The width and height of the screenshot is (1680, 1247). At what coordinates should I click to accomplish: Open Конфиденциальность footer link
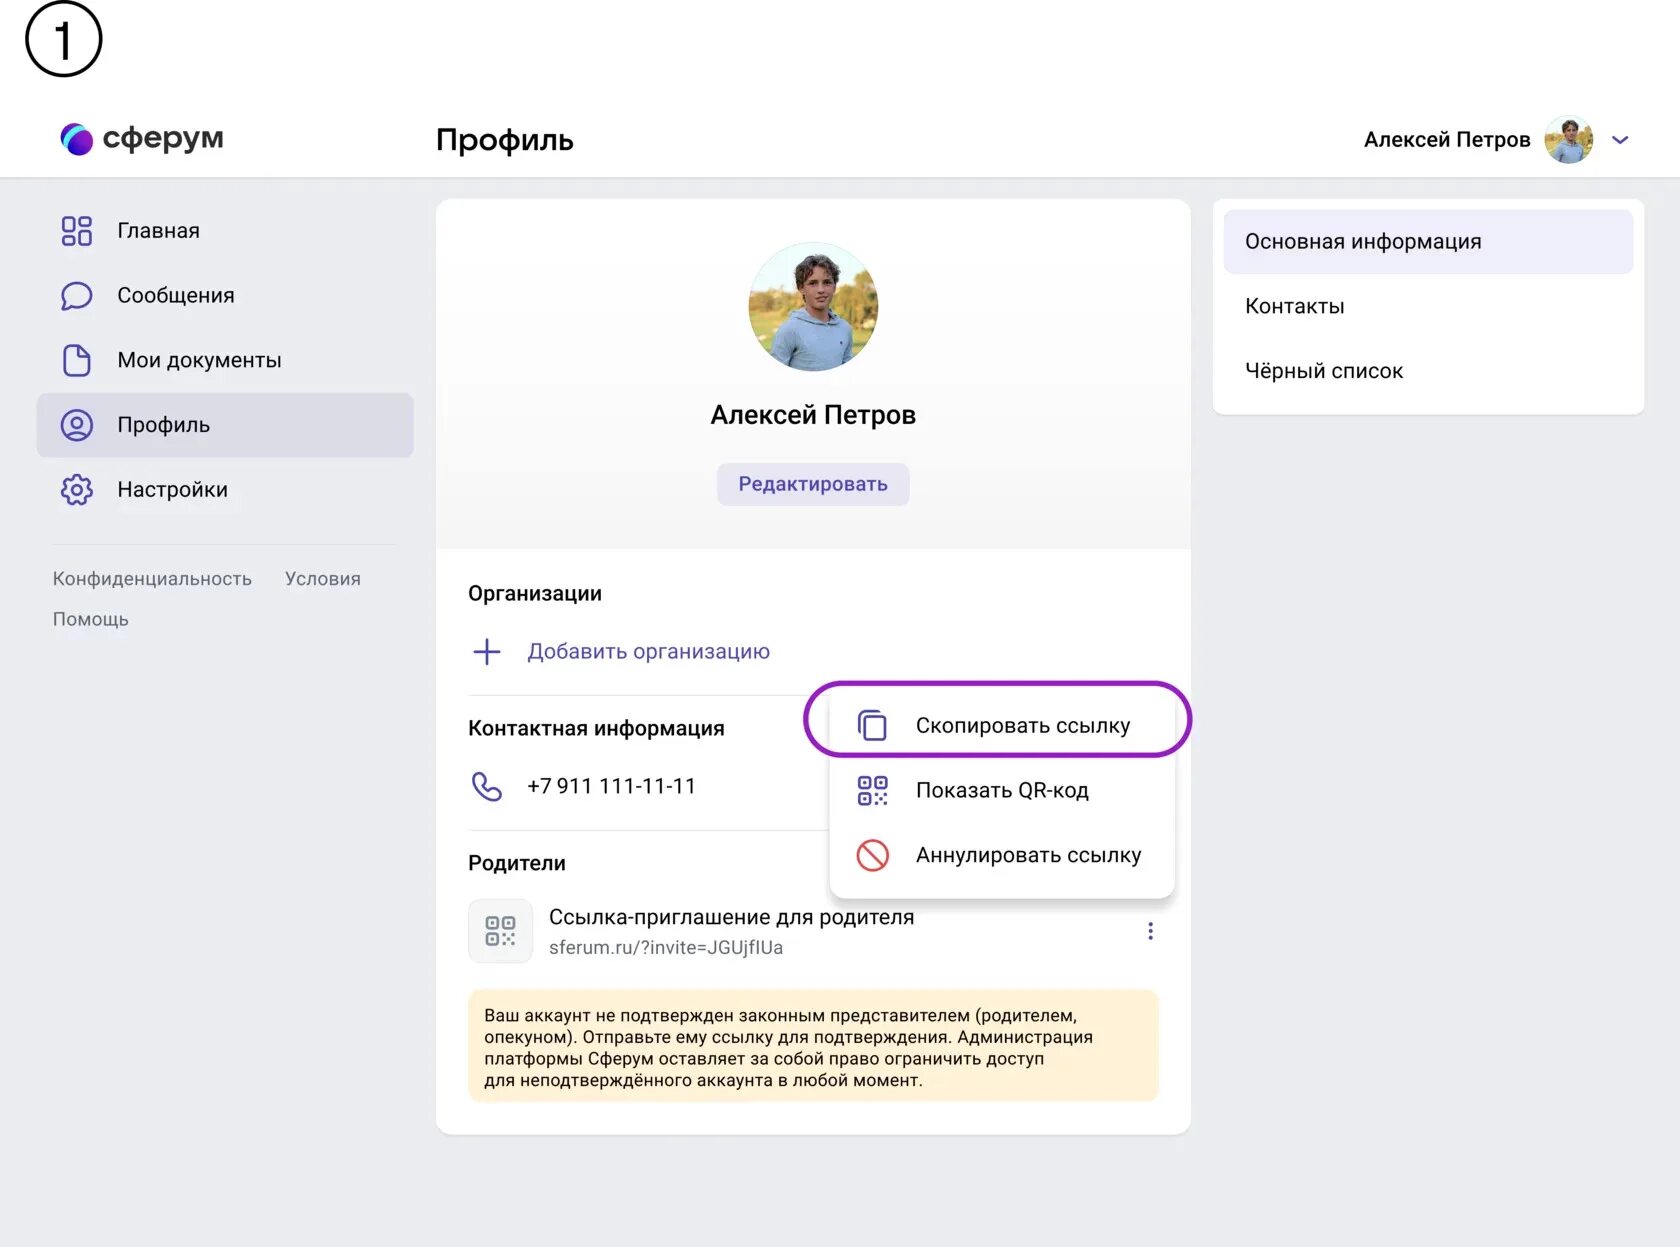[152, 579]
